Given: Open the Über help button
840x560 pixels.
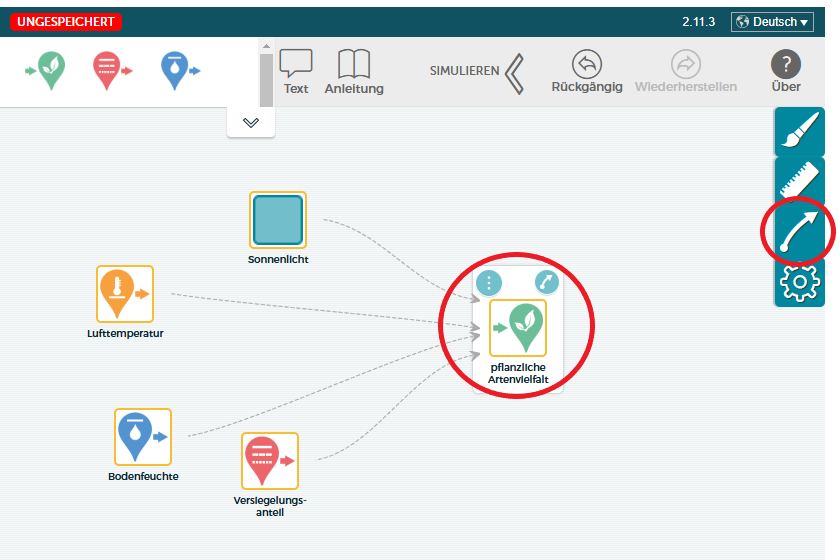Looking at the screenshot, I should [786, 71].
